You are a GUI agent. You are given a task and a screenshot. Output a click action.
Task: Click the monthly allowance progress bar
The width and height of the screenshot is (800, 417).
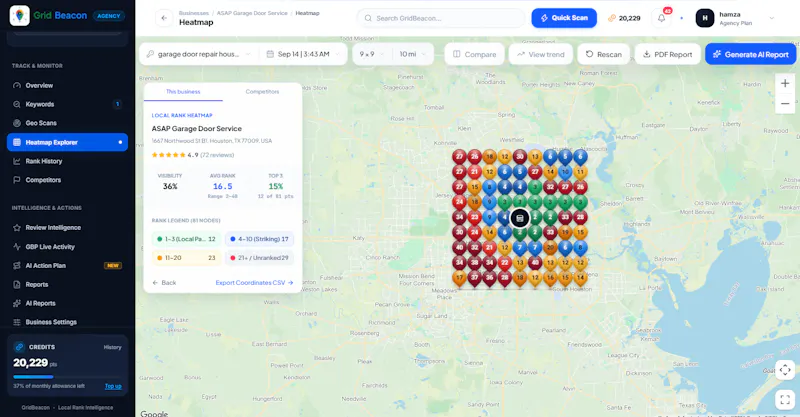coord(67,377)
